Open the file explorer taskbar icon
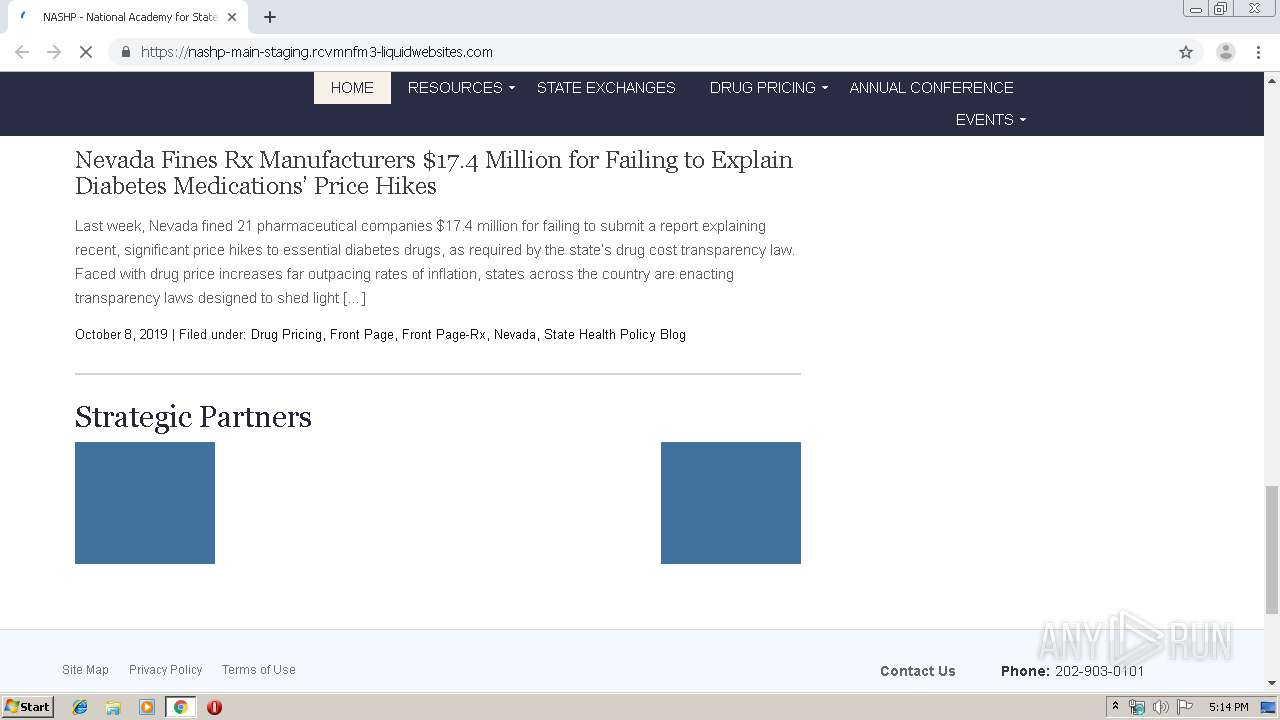The width and height of the screenshot is (1280, 720). click(113, 707)
